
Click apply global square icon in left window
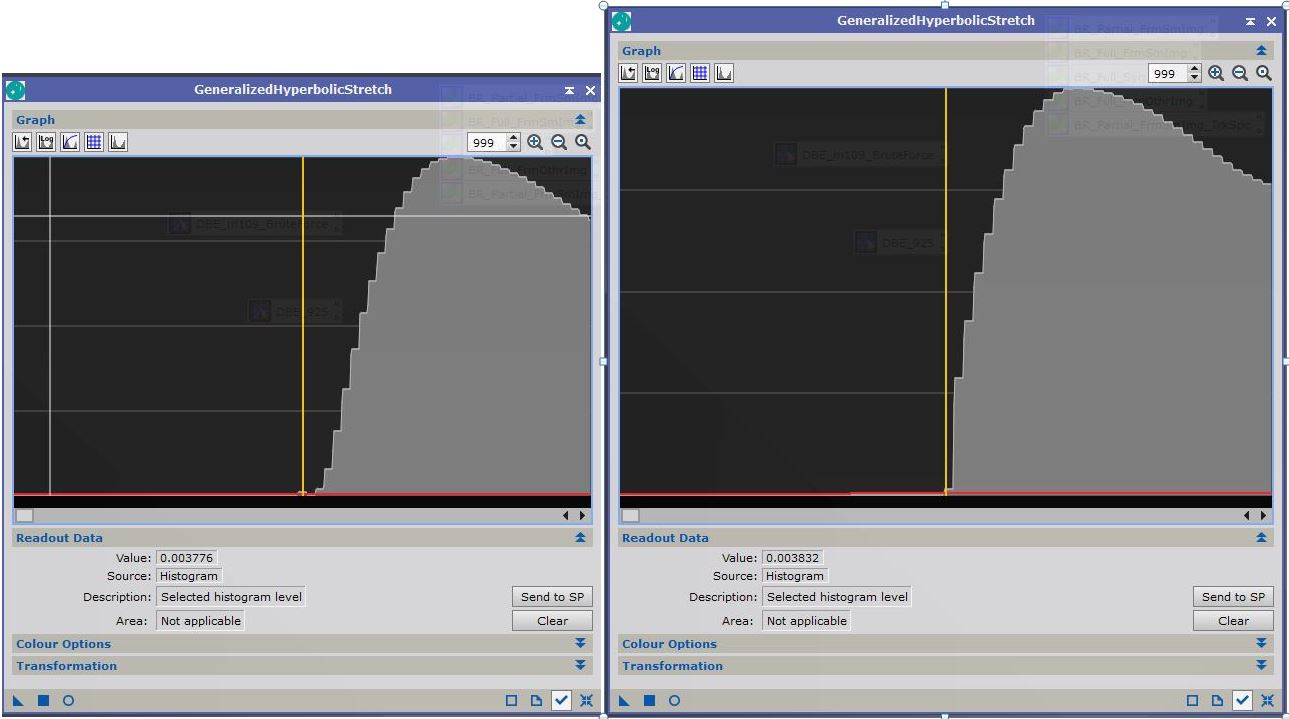[x=43, y=701]
